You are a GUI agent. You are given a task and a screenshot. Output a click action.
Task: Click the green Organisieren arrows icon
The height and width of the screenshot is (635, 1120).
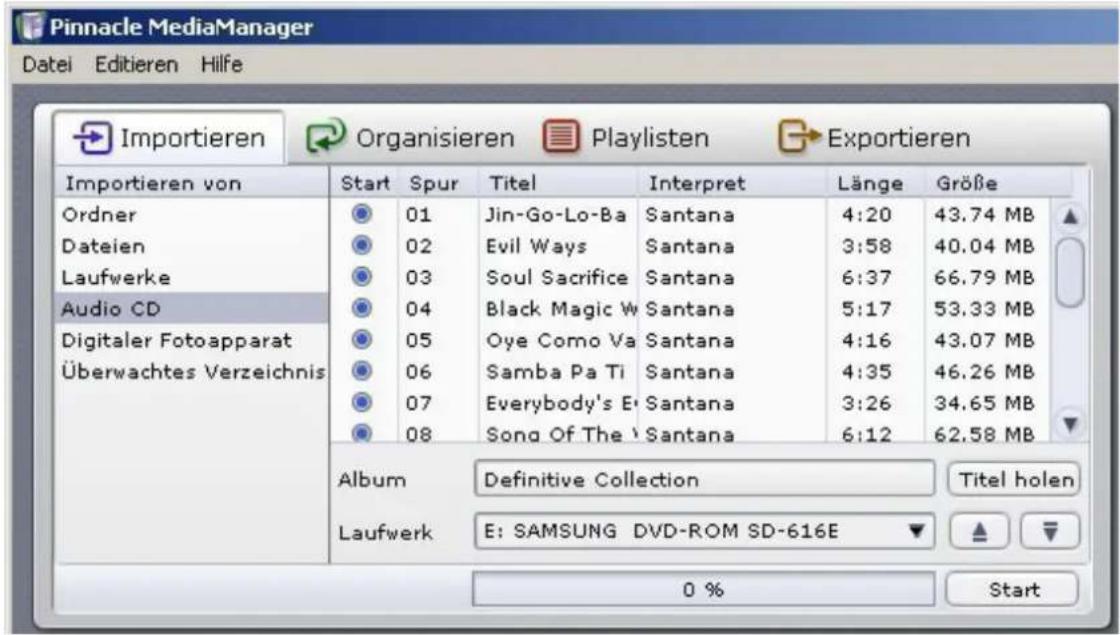click(x=326, y=136)
